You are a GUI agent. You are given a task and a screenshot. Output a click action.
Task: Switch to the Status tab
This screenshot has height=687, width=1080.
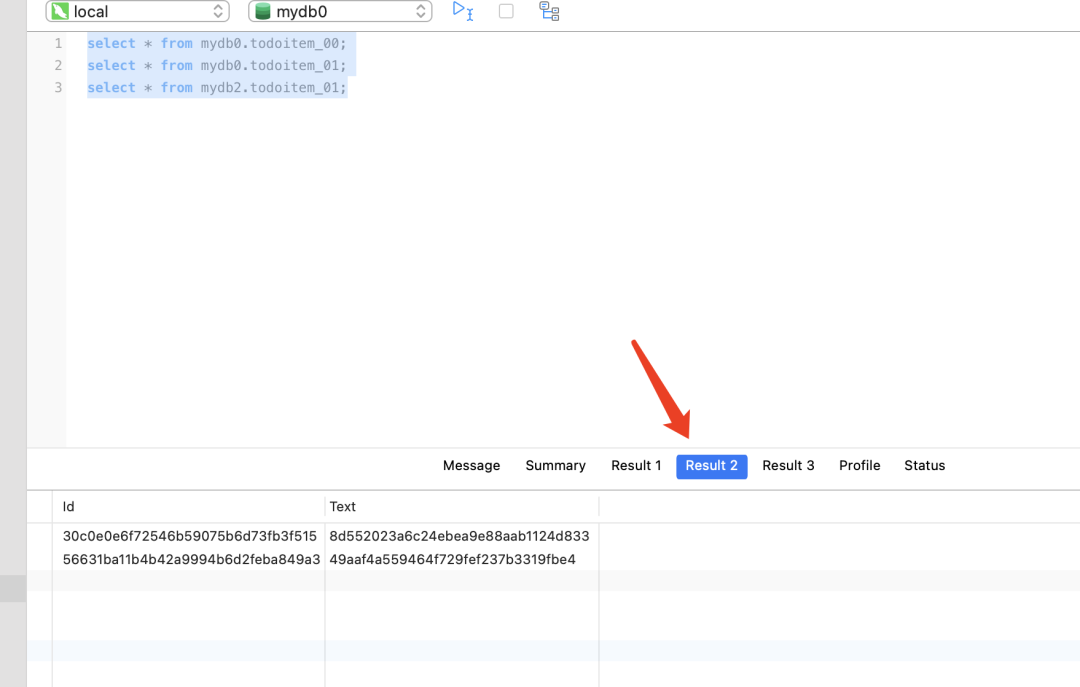click(x=924, y=466)
